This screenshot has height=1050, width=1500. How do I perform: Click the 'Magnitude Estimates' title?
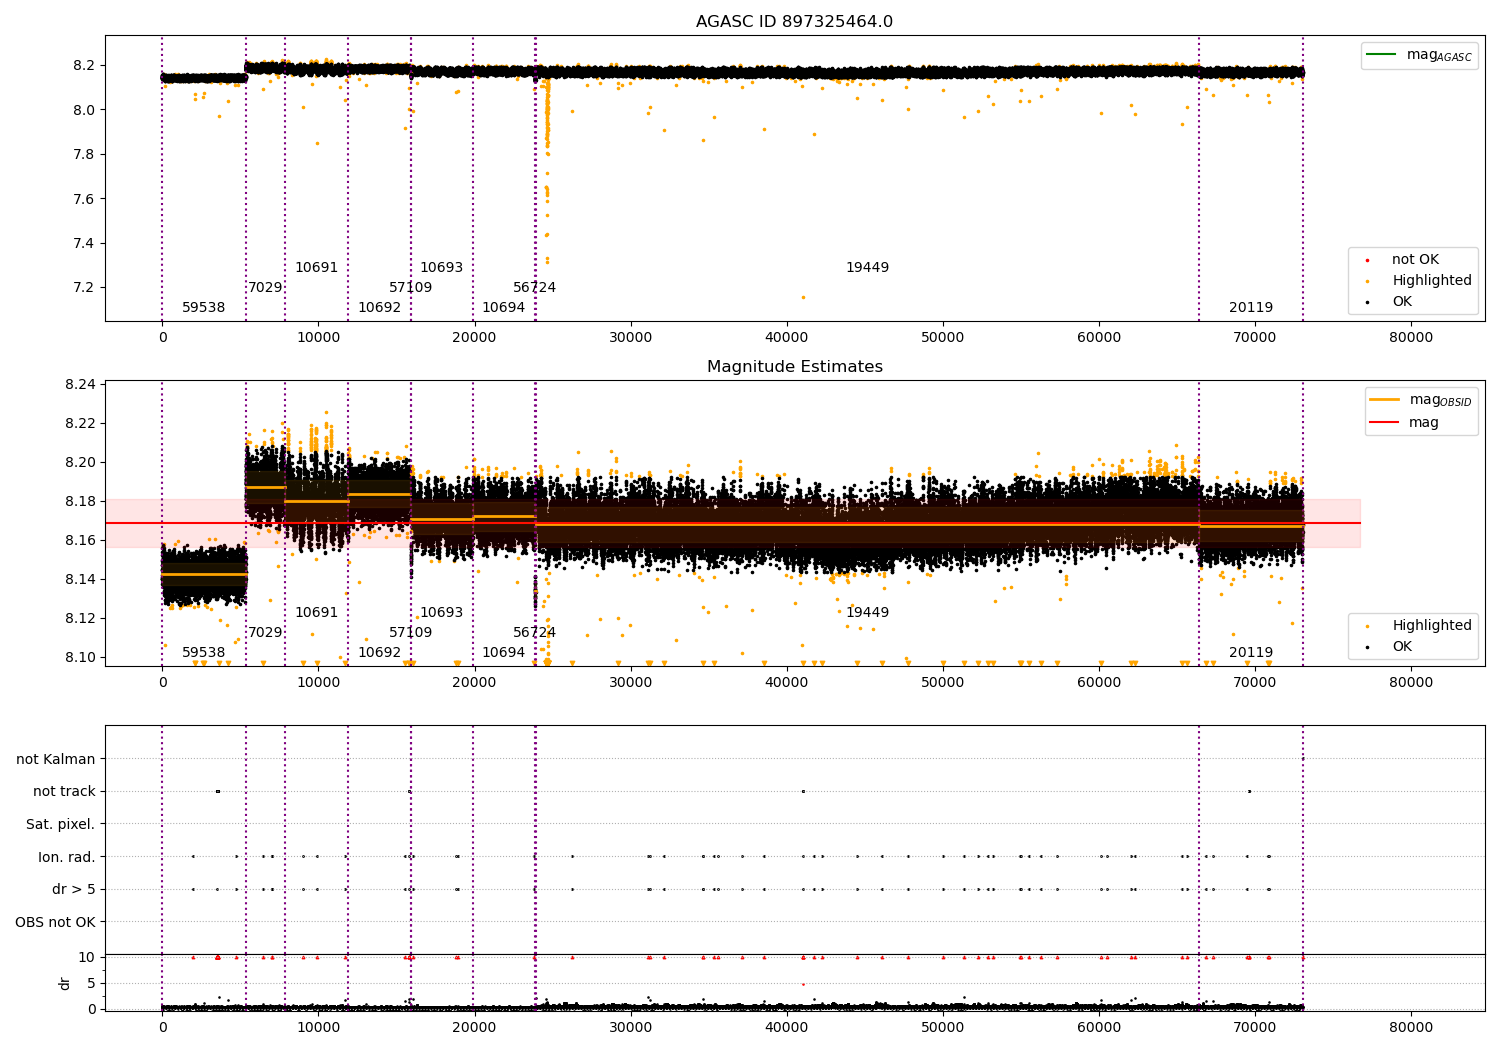[x=795, y=367]
